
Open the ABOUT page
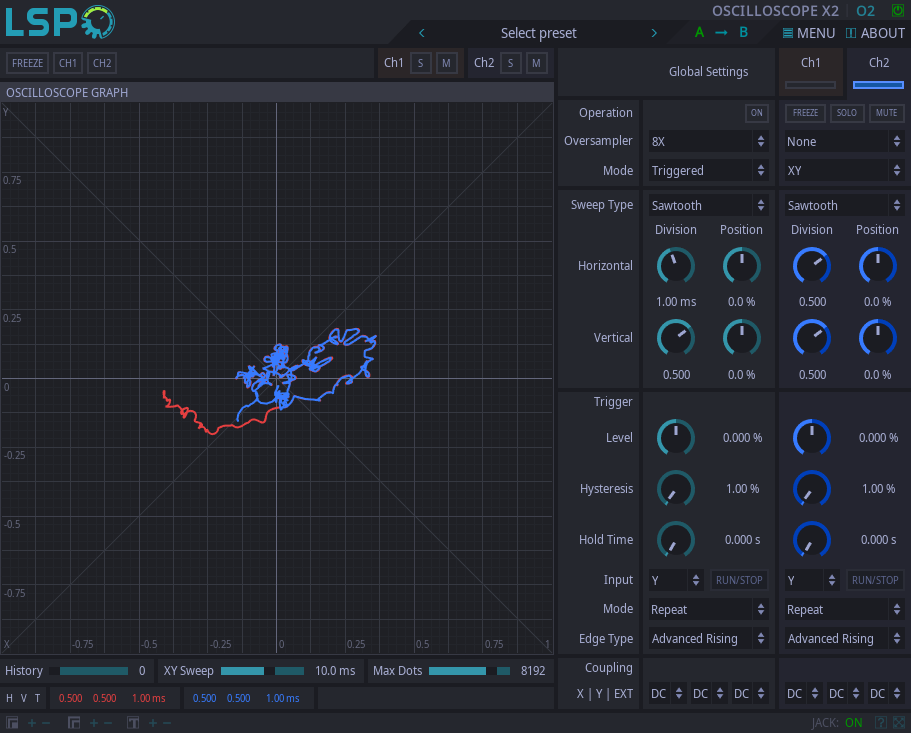click(x=875, y=33)
